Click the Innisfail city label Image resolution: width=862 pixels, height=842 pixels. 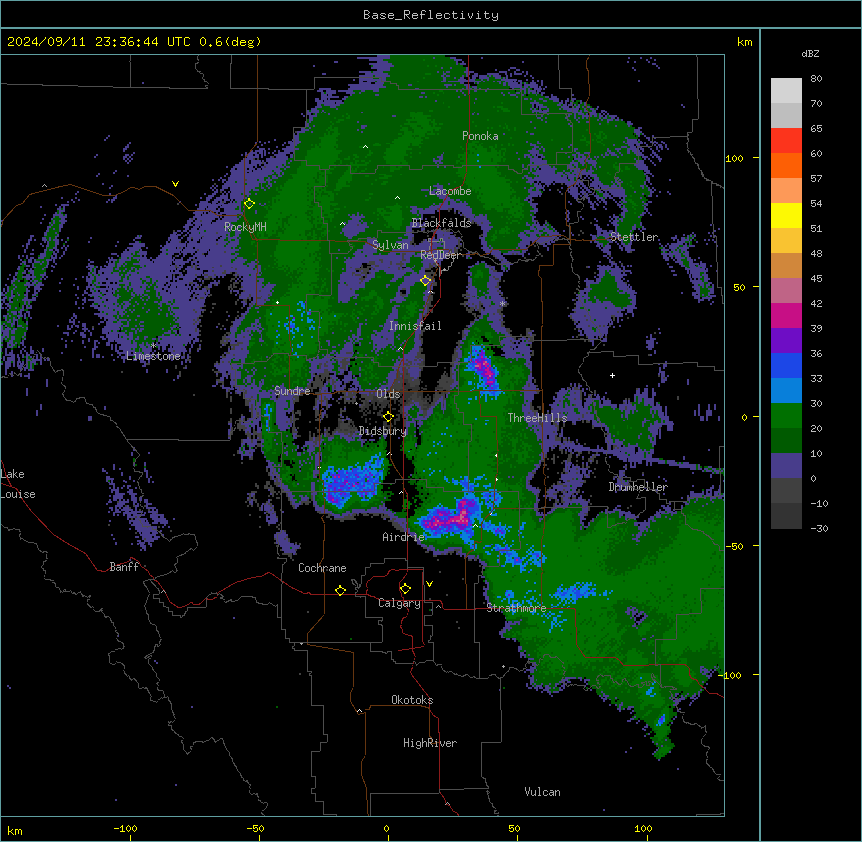415,326
